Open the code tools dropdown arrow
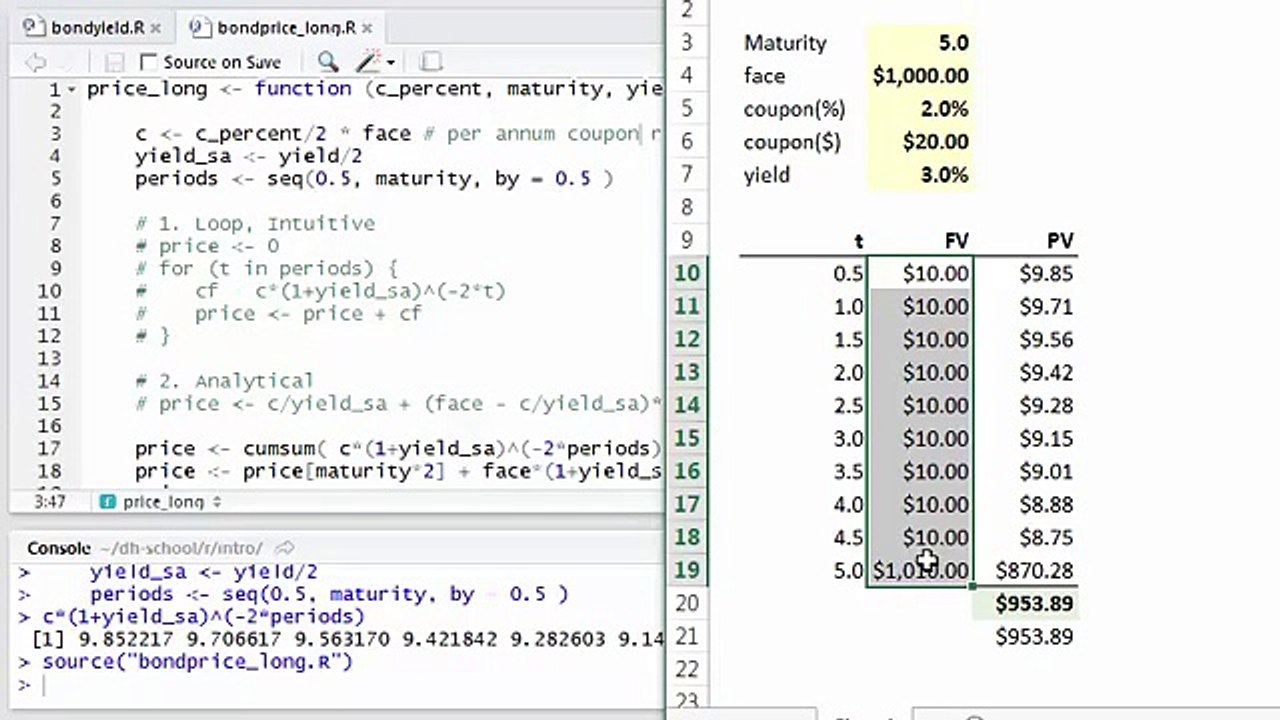 tap(390, 63)
